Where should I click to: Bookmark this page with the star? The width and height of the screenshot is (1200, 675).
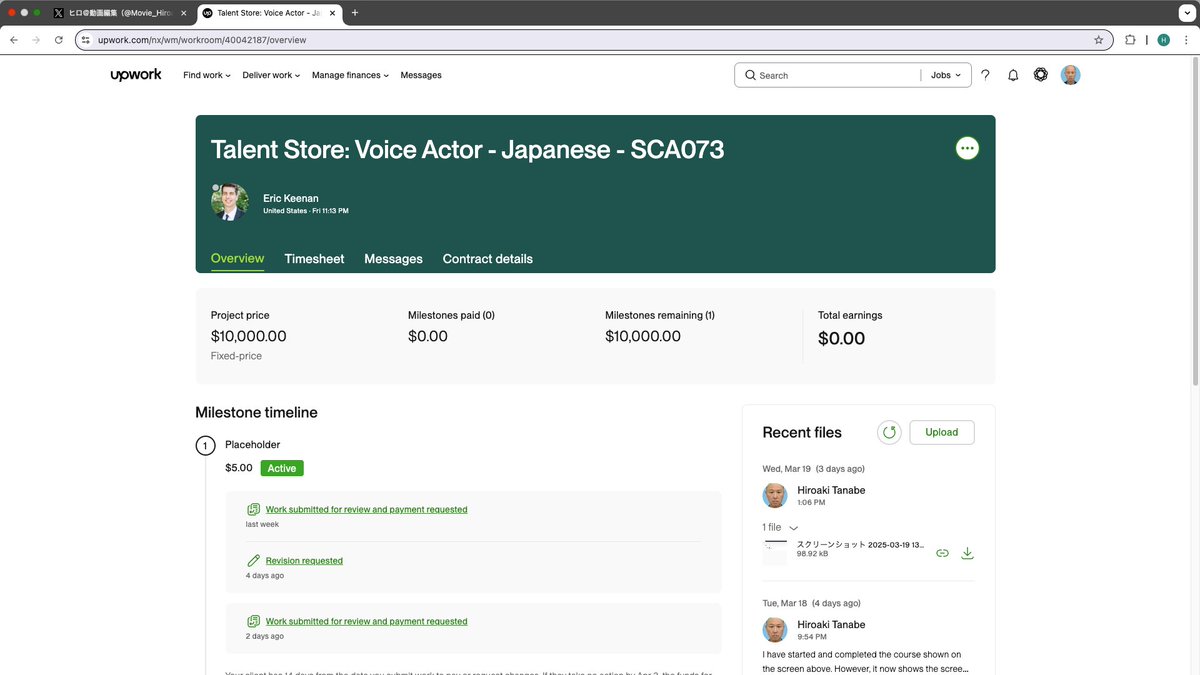[1098, 40]
